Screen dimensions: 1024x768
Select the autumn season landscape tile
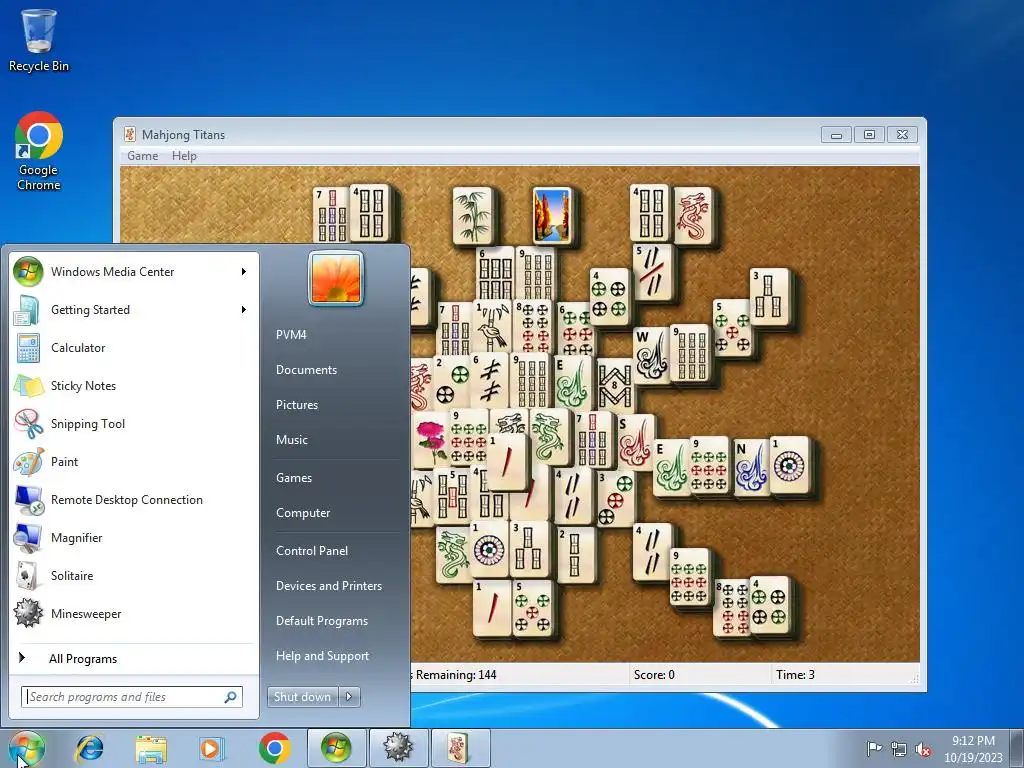point(552,216)
